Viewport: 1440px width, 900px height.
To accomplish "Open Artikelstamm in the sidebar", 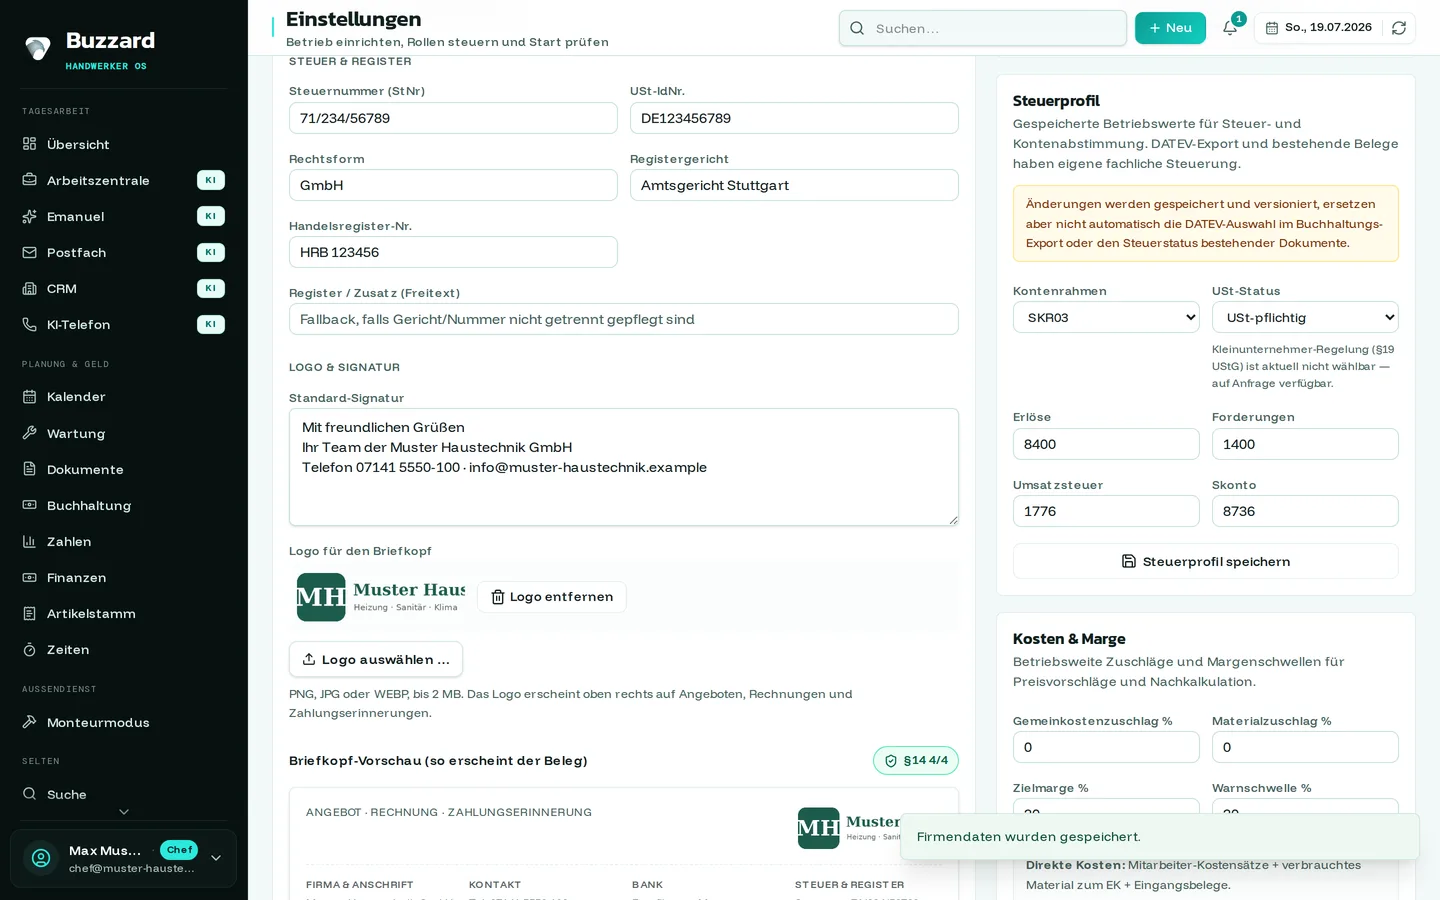I will pos(124,613).
